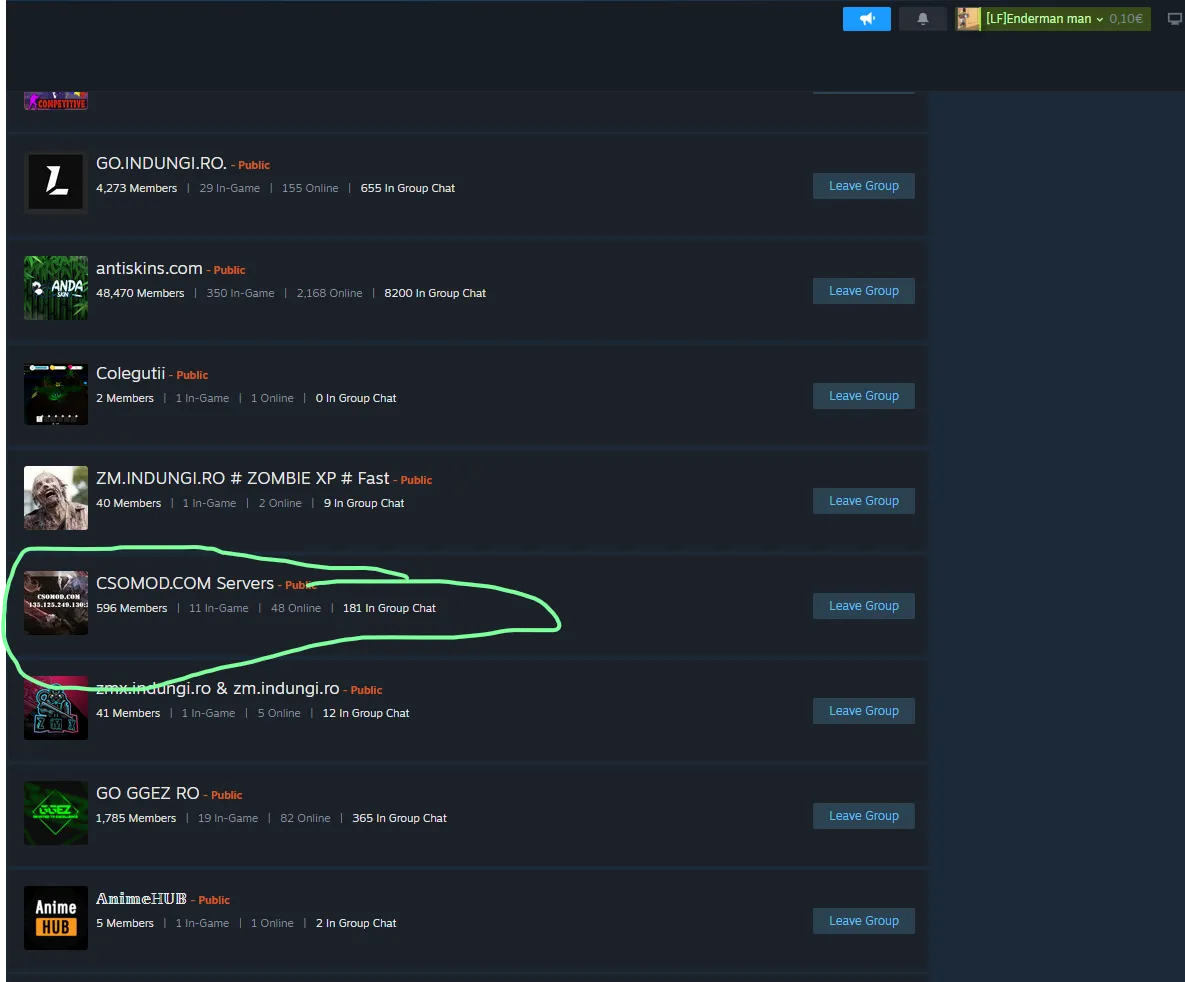Leave the CSOMOD.COM Servers group
1185x982 pixels.
[x=863, y=606]
